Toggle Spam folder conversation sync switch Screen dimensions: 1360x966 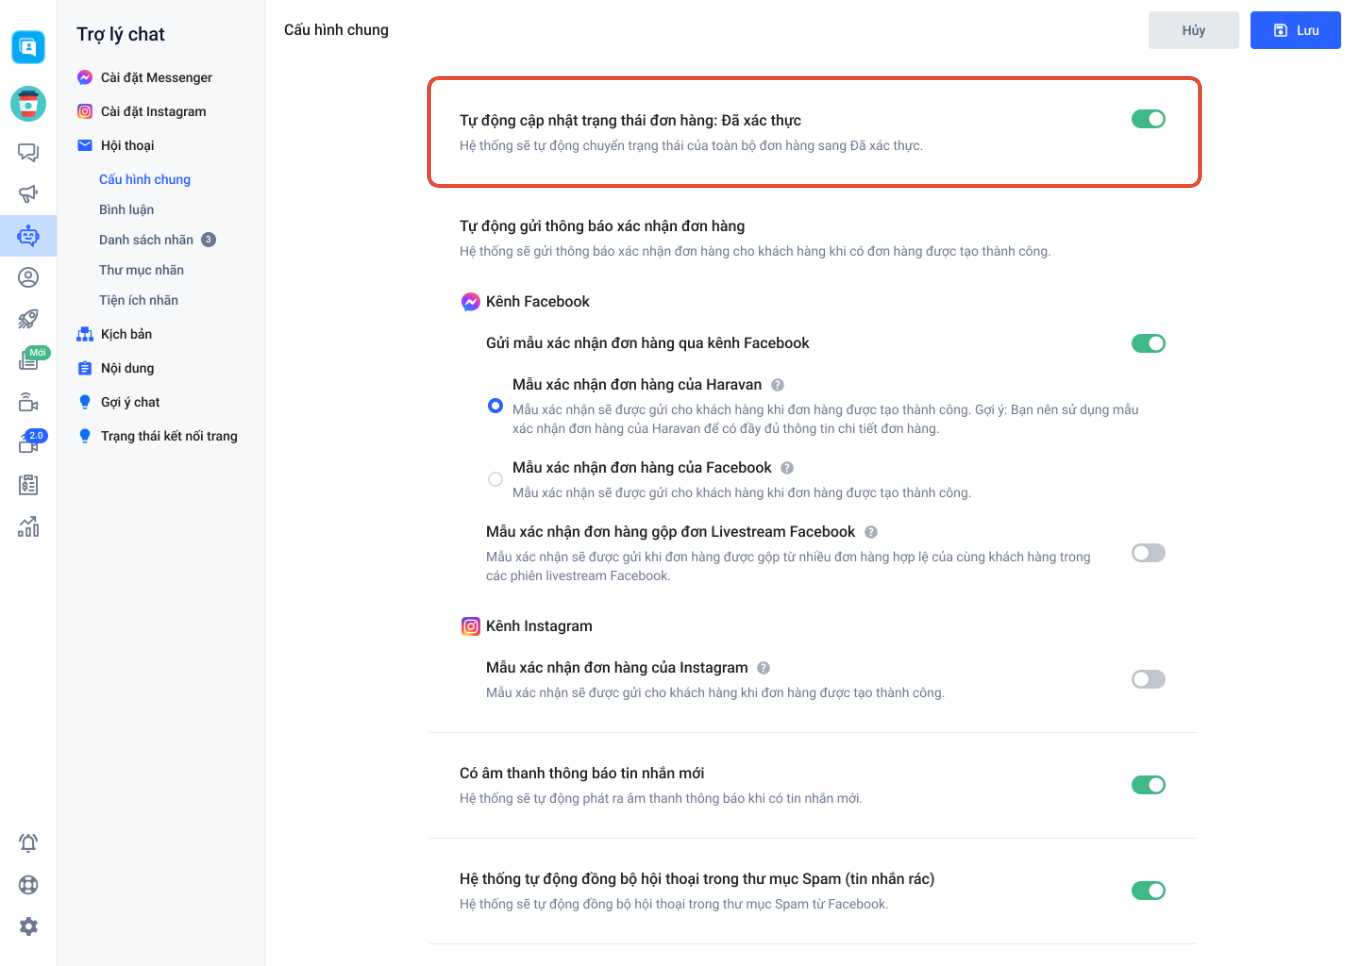click(1148, 890)
